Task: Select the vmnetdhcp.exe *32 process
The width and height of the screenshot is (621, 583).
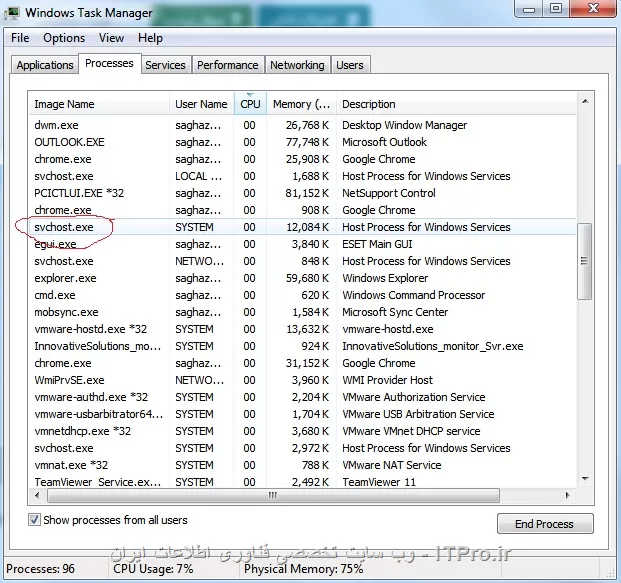Action: click(303, 431)
